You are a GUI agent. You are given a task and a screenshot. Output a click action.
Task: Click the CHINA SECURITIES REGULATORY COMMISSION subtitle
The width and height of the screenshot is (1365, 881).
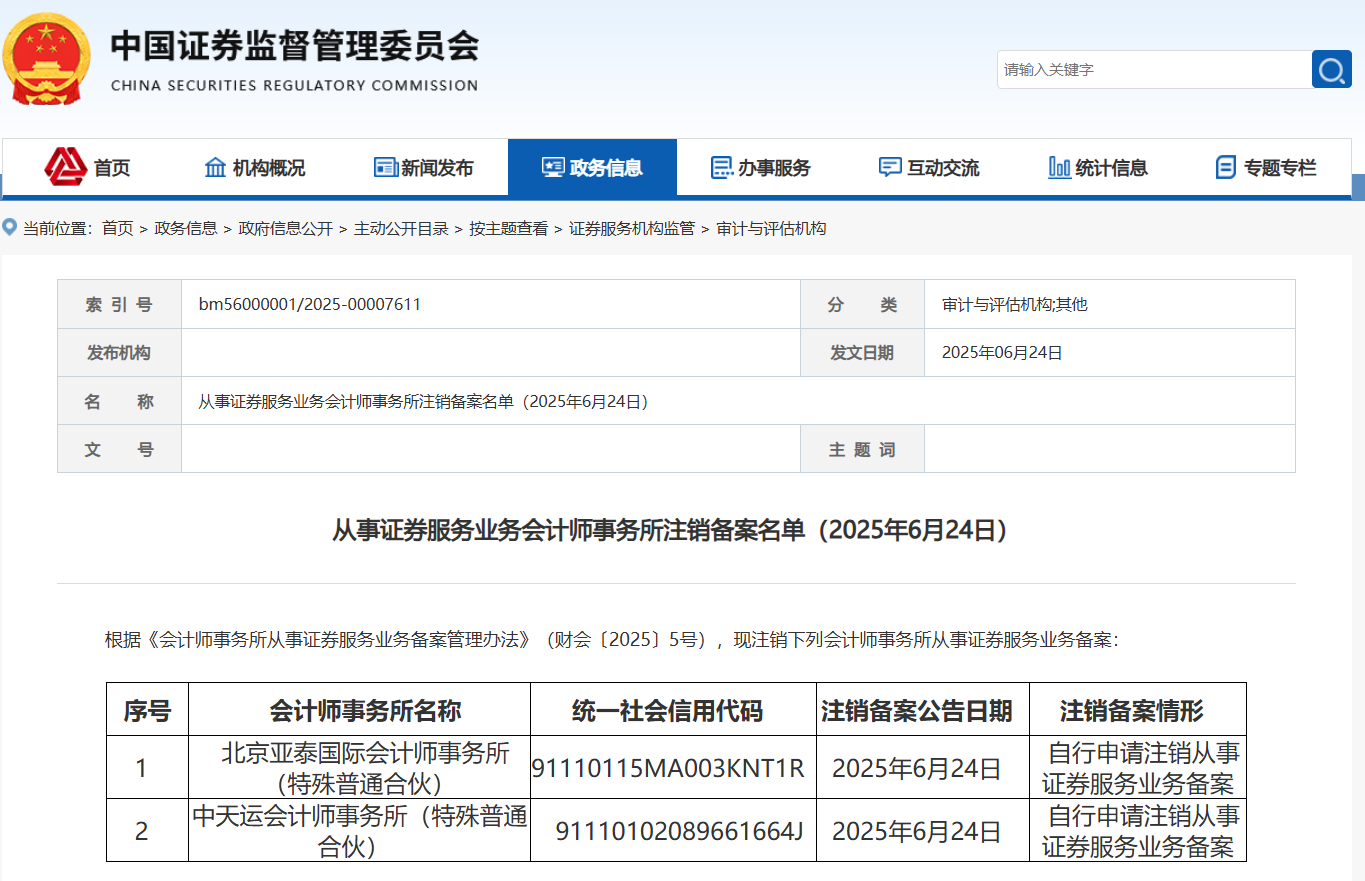pyautogui.click(x=294, y=85)
